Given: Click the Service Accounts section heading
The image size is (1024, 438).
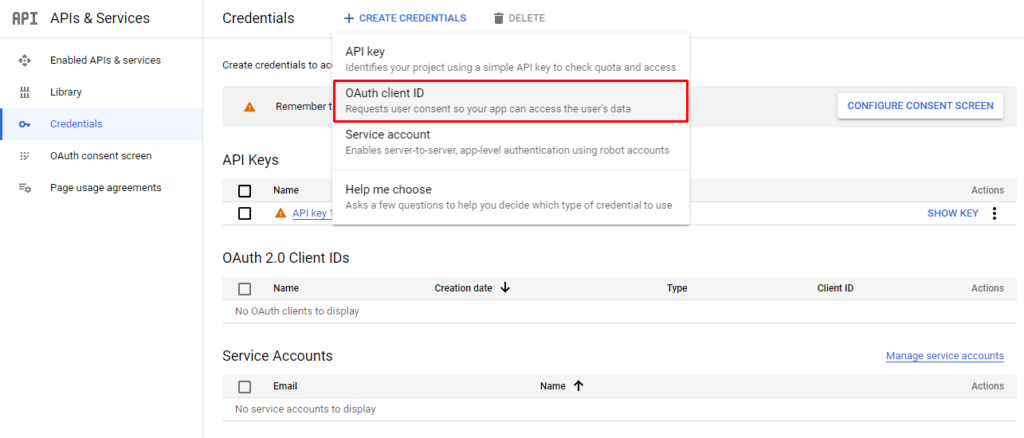Looking at the screenshot, I should pyautogui.click(x=278, y=356).
